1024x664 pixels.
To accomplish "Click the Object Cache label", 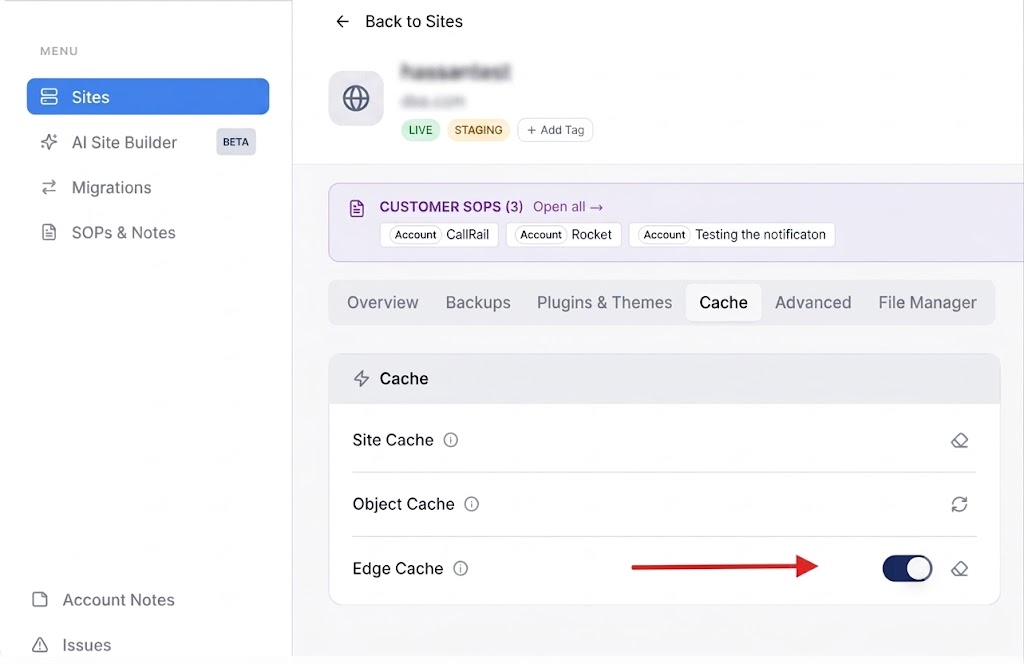I will tap(403, 504).
